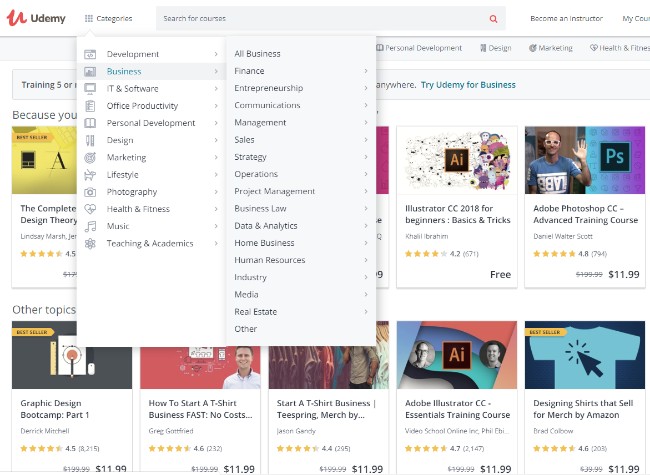
Task: Open Adobe Photoshop CC Advanced Training Course
Action: point(585,214)
